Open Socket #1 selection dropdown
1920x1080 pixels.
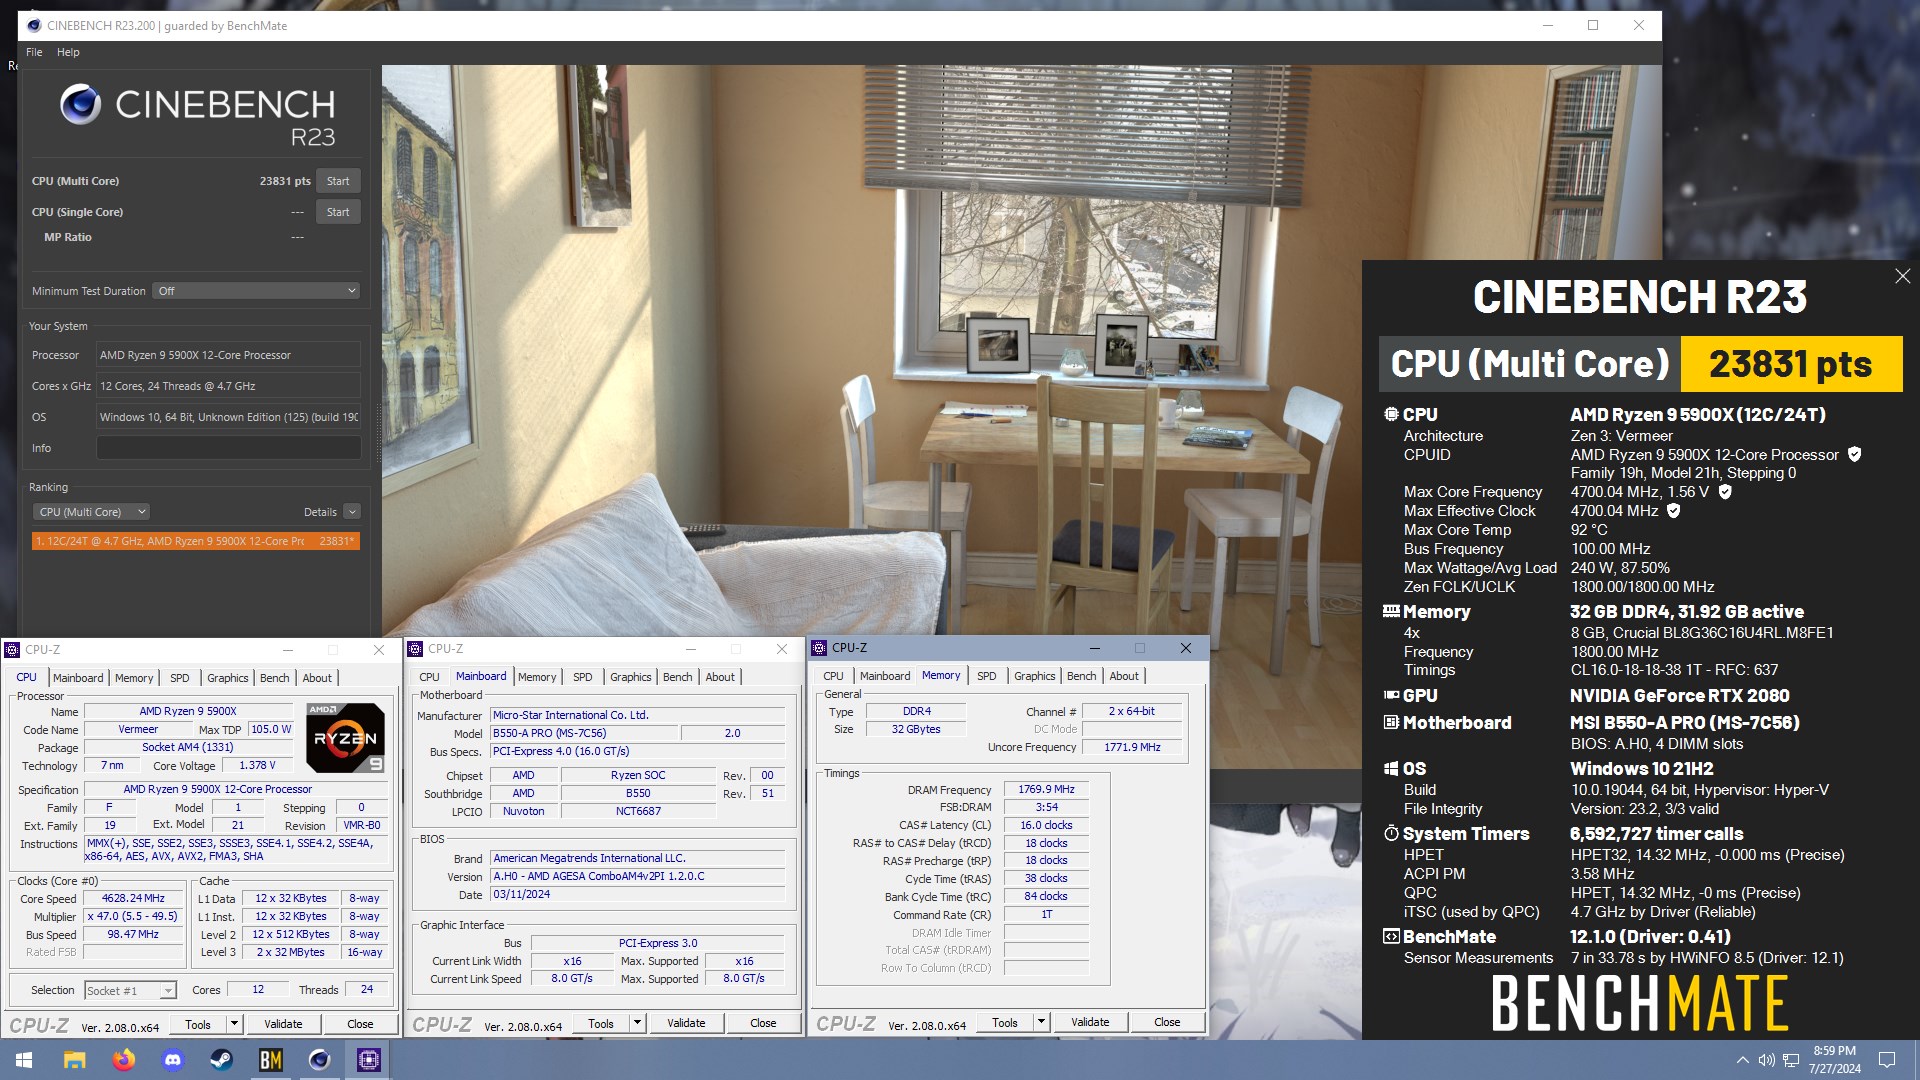coord(130,991)
